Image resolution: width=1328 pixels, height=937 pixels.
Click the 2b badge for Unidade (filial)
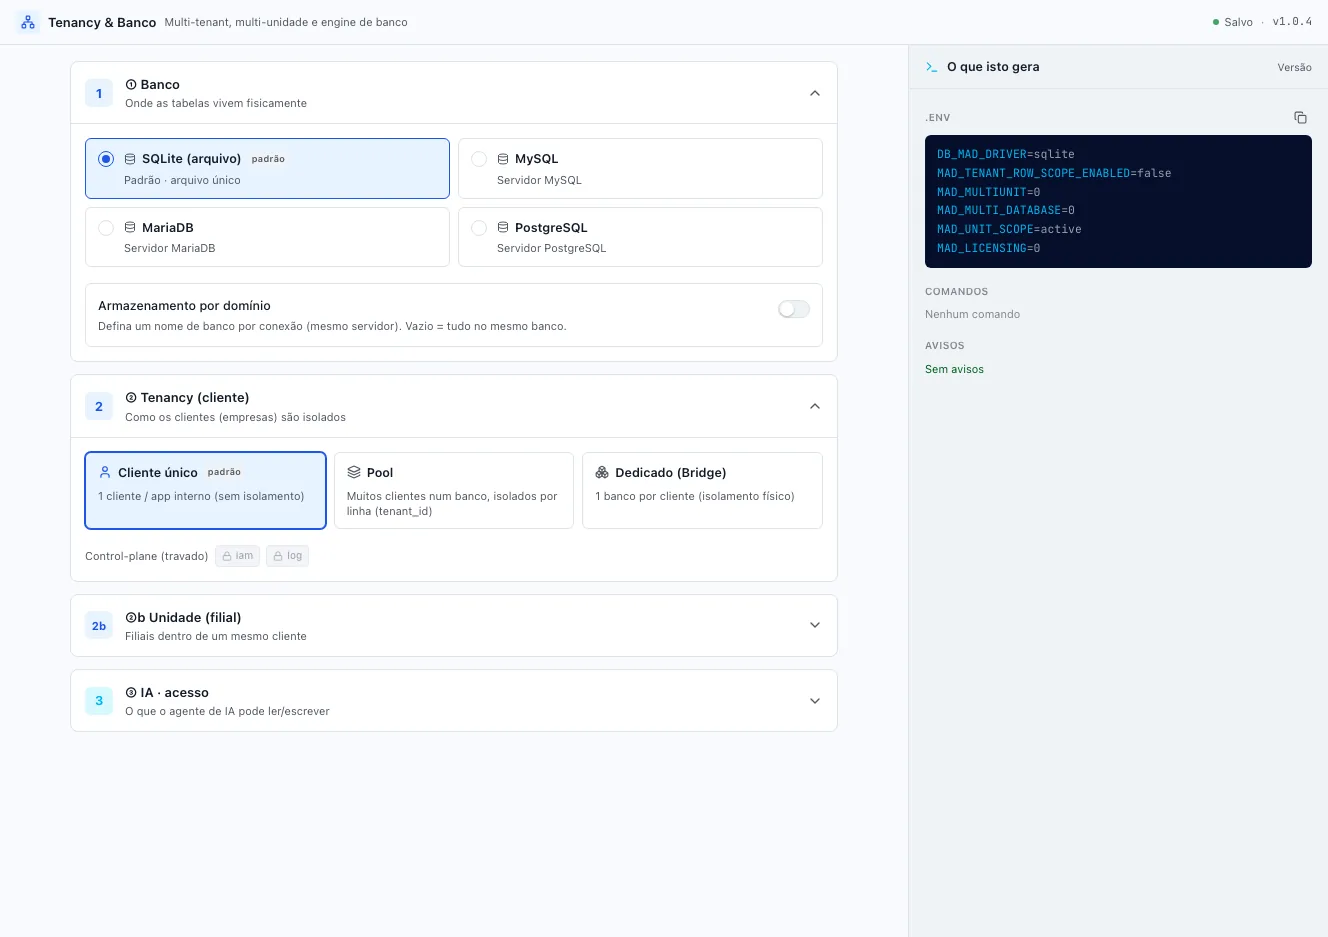99,626
